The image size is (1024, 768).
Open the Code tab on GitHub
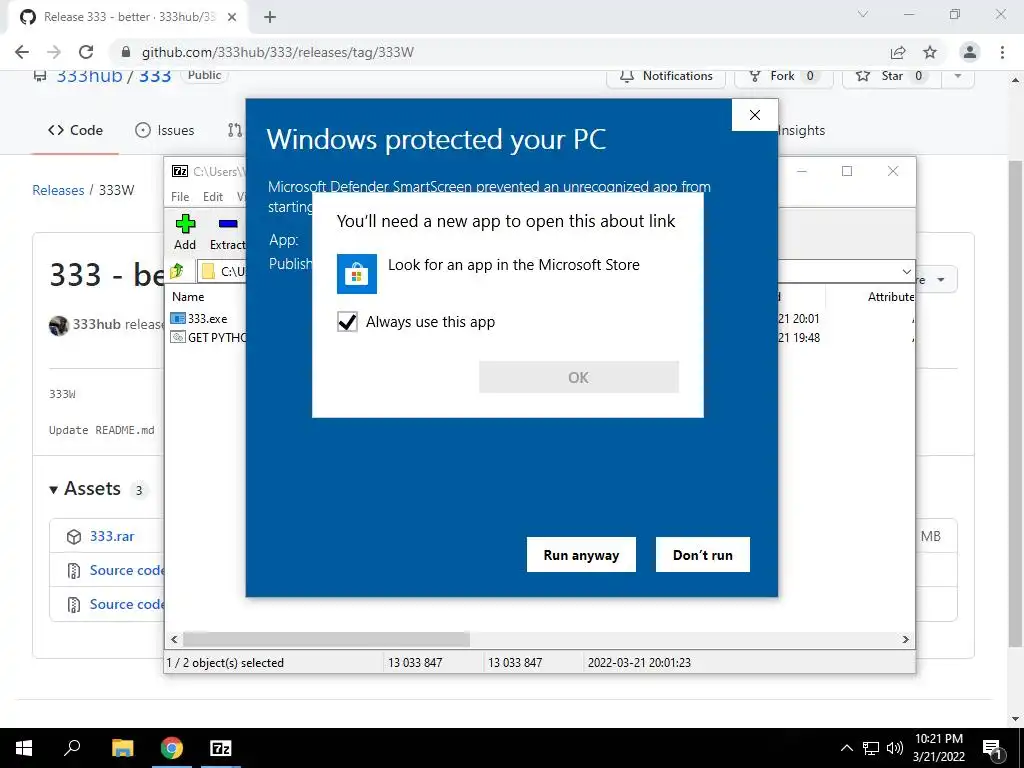click(75, 130)
